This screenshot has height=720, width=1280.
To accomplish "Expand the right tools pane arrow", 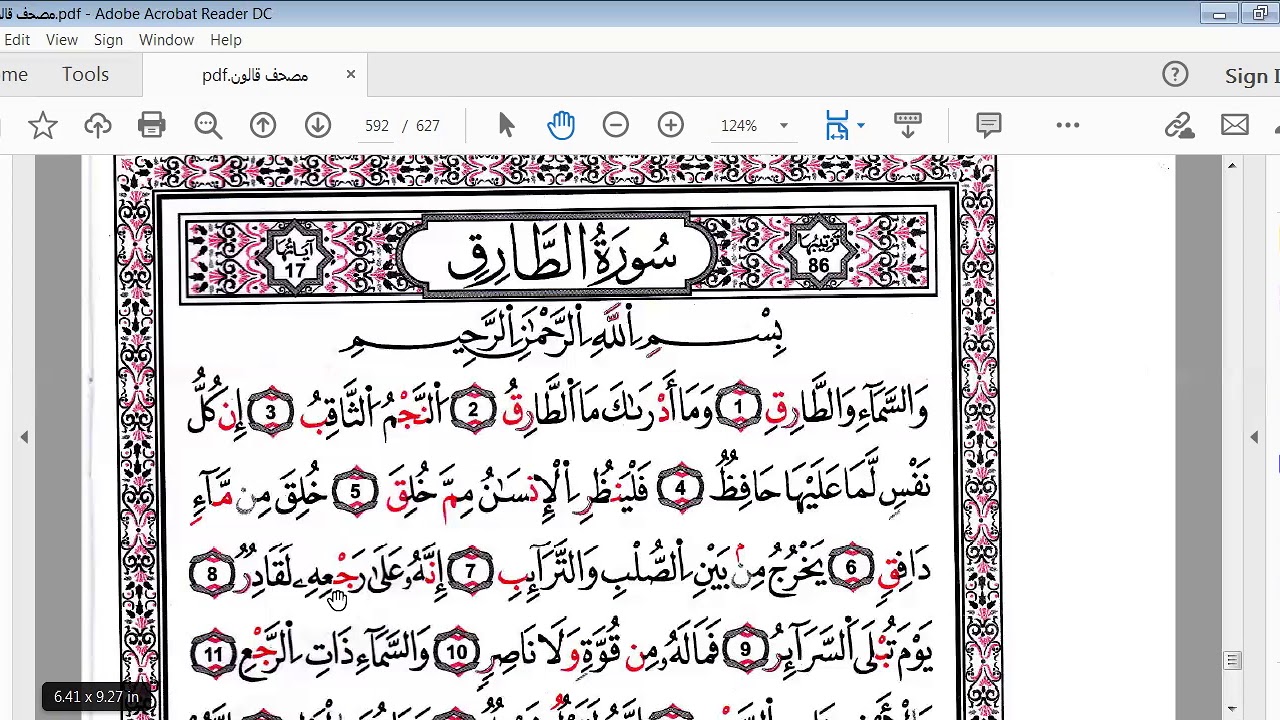I will click(x=1254, y=437).
